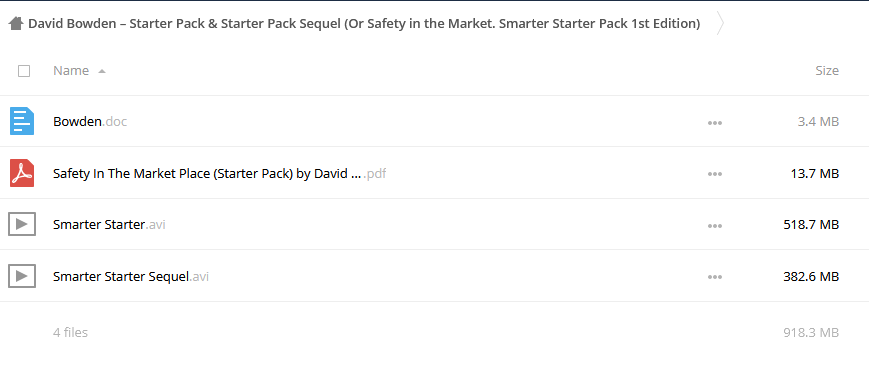Screen dimensions: 869x367
Task: Open Safety In The Market Place PDF name
Action: (x=219, y=174)
